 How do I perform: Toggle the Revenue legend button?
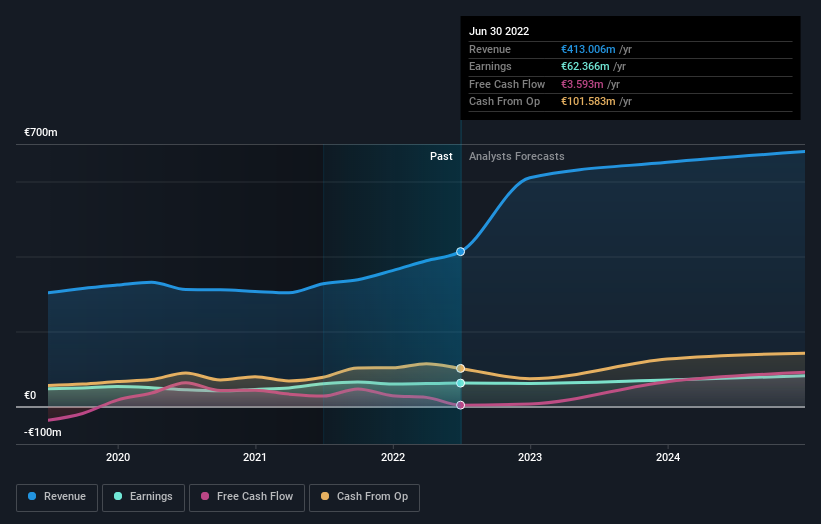57,497
